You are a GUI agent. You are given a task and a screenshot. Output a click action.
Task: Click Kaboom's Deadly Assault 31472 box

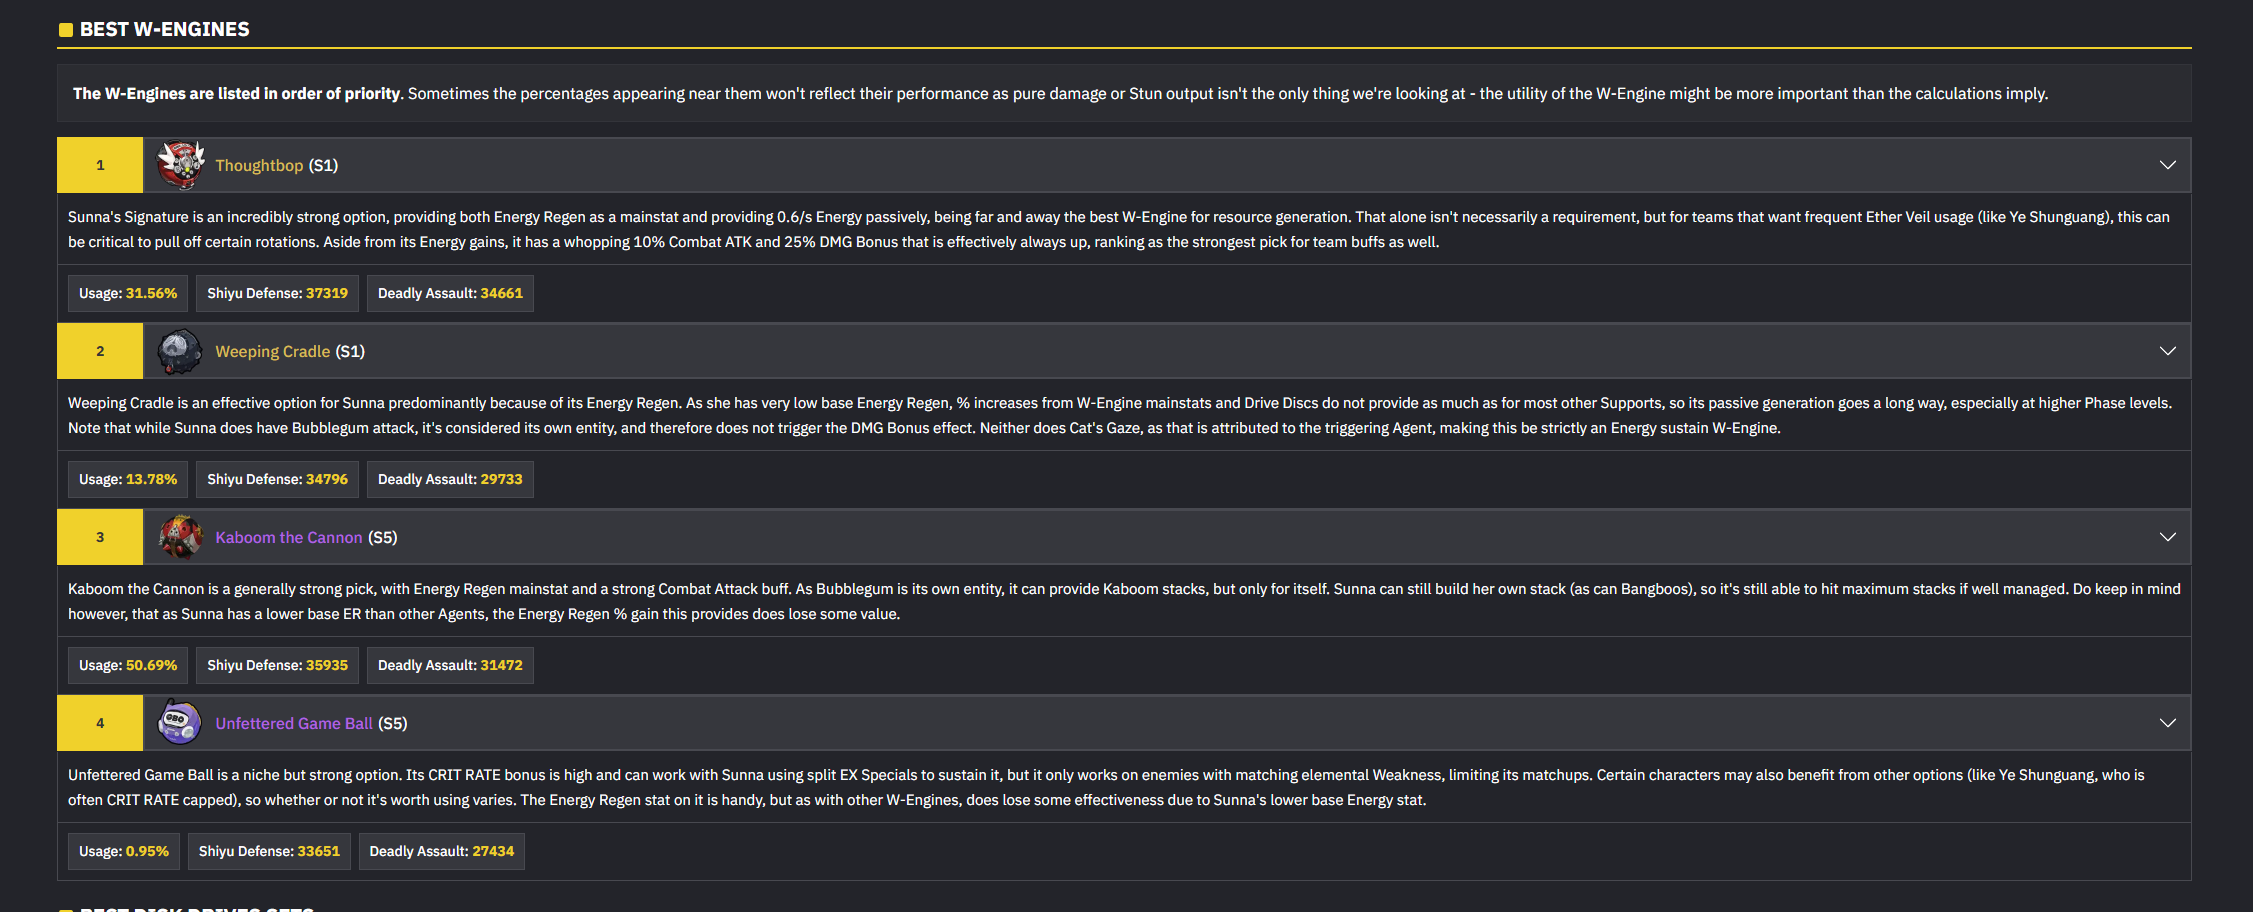click(450, 665)
